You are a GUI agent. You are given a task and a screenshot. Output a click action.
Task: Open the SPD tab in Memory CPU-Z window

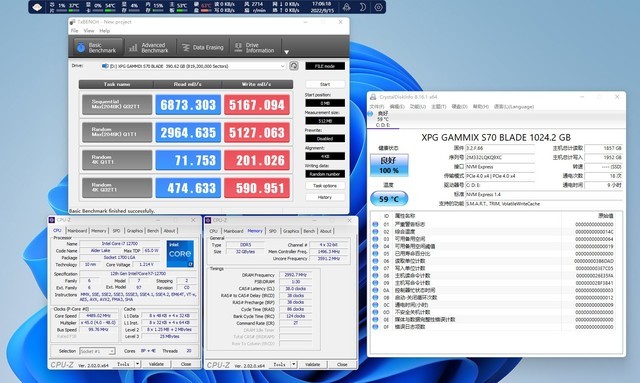click(x=273, y=231)
